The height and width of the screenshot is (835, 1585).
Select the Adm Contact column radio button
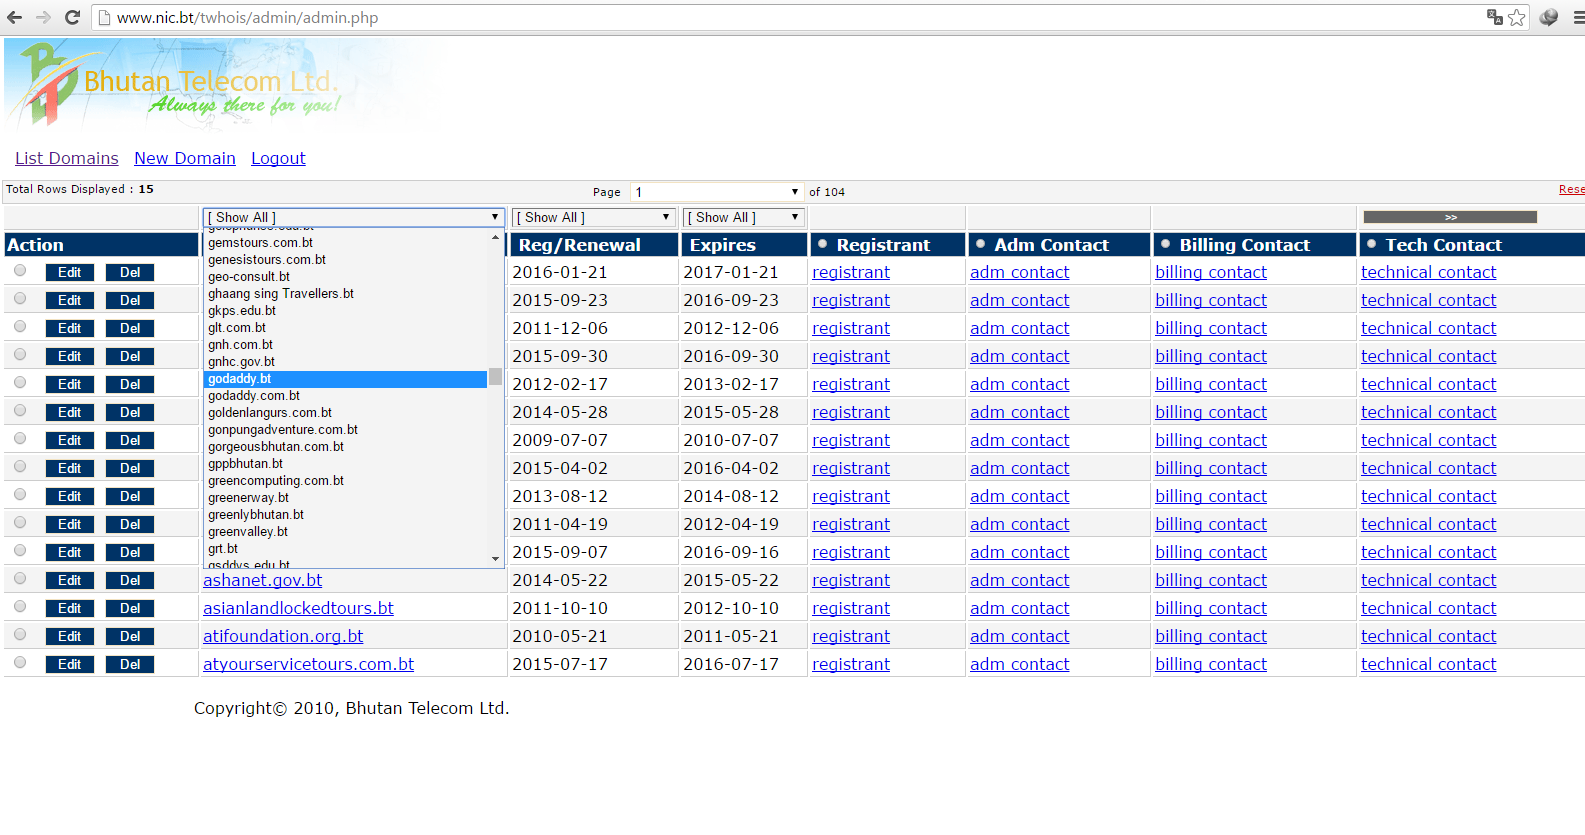point(980,244)
